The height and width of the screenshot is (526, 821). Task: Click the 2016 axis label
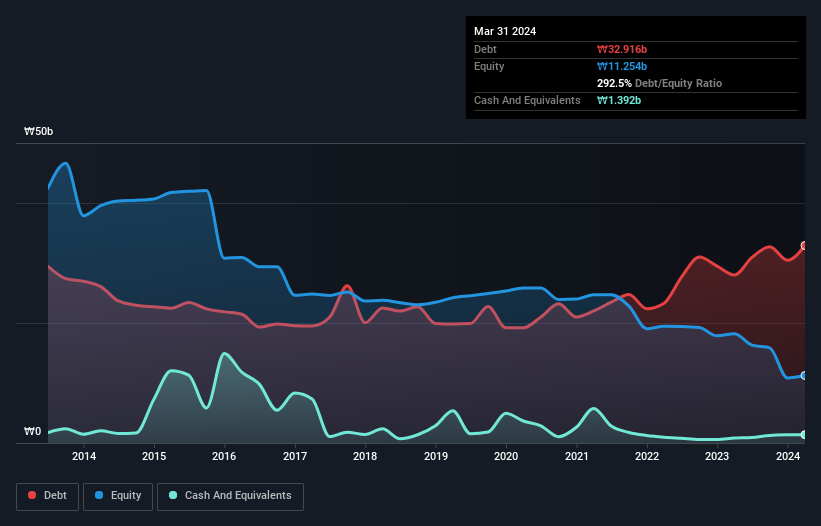(224, 456)
